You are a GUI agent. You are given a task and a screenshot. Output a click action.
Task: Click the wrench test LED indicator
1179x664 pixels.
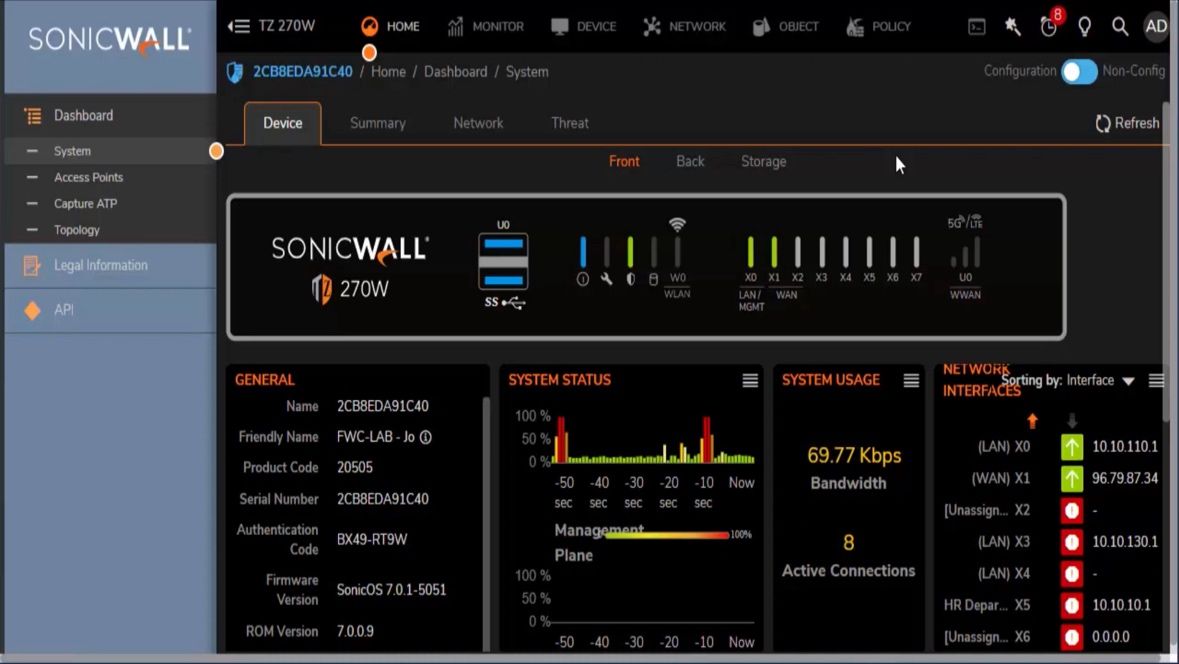(x=606, y=260)
